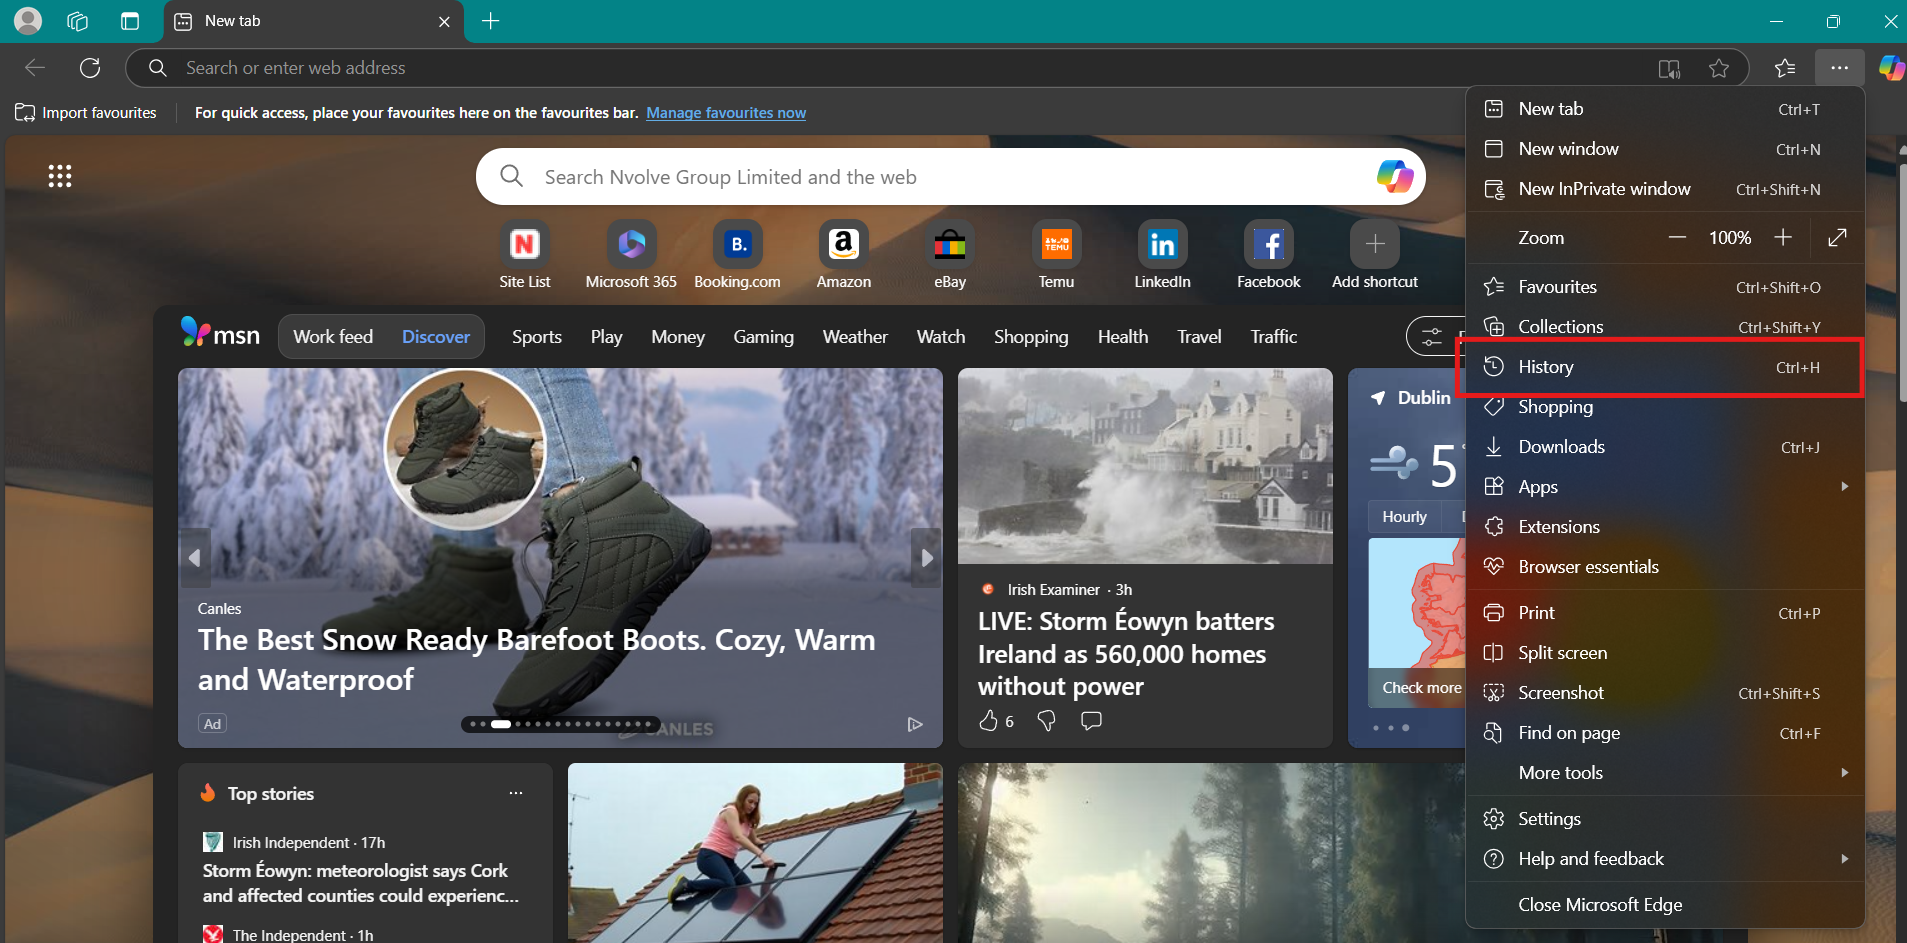This screenshot has height=943, width=1907.
Task: Open Settings from menu
Action: (x=1665, y=819)
